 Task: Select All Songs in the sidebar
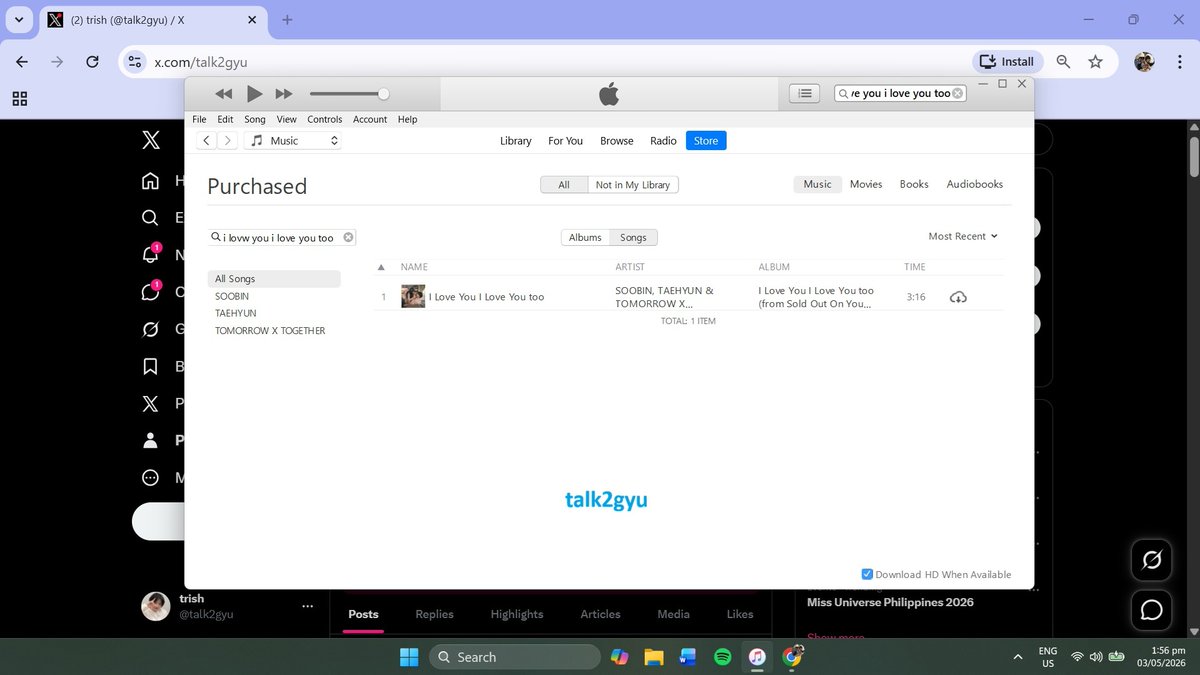tap(274, 279)
